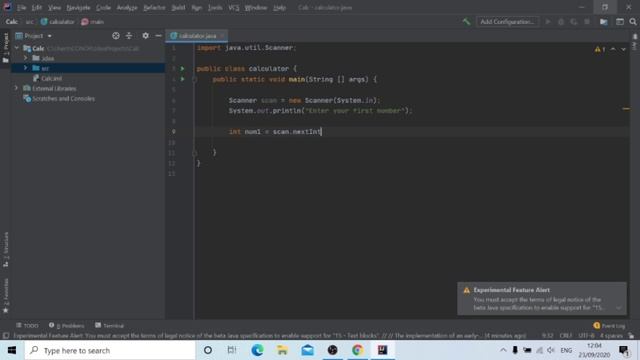Open Microsoft Edge from the taskbar
Viewport: 640px width, 360px height.
257,350
